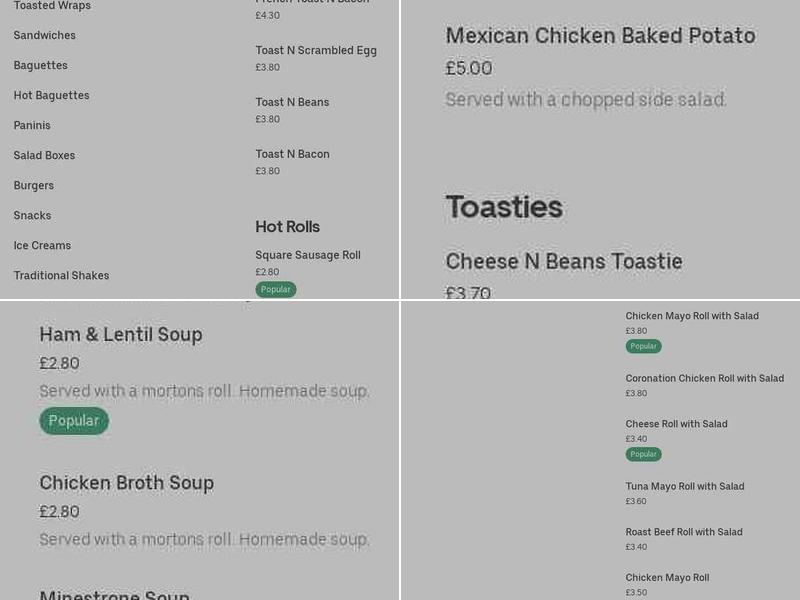Open the Mexican Chicken Baked Potato item
The width and height of the screenshot is (800, 600).
(600, 35)
